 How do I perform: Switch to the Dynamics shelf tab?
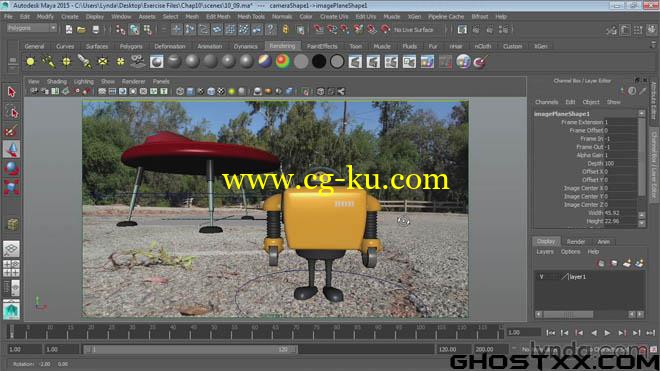click(x=245, y=46)
